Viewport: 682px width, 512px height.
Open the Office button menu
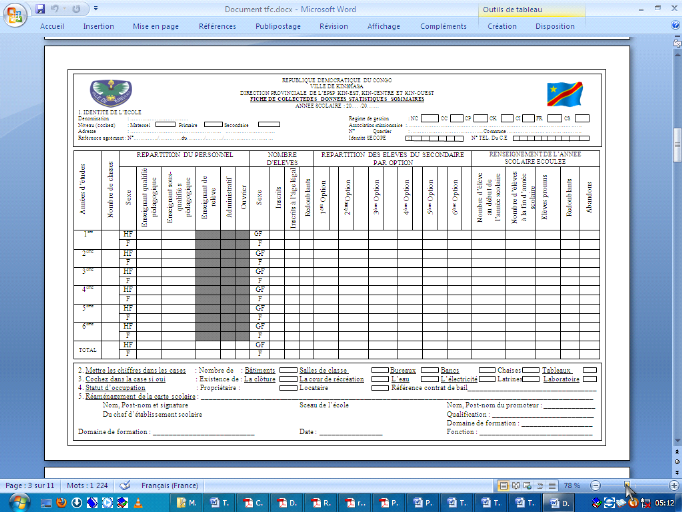click(15, 15)
